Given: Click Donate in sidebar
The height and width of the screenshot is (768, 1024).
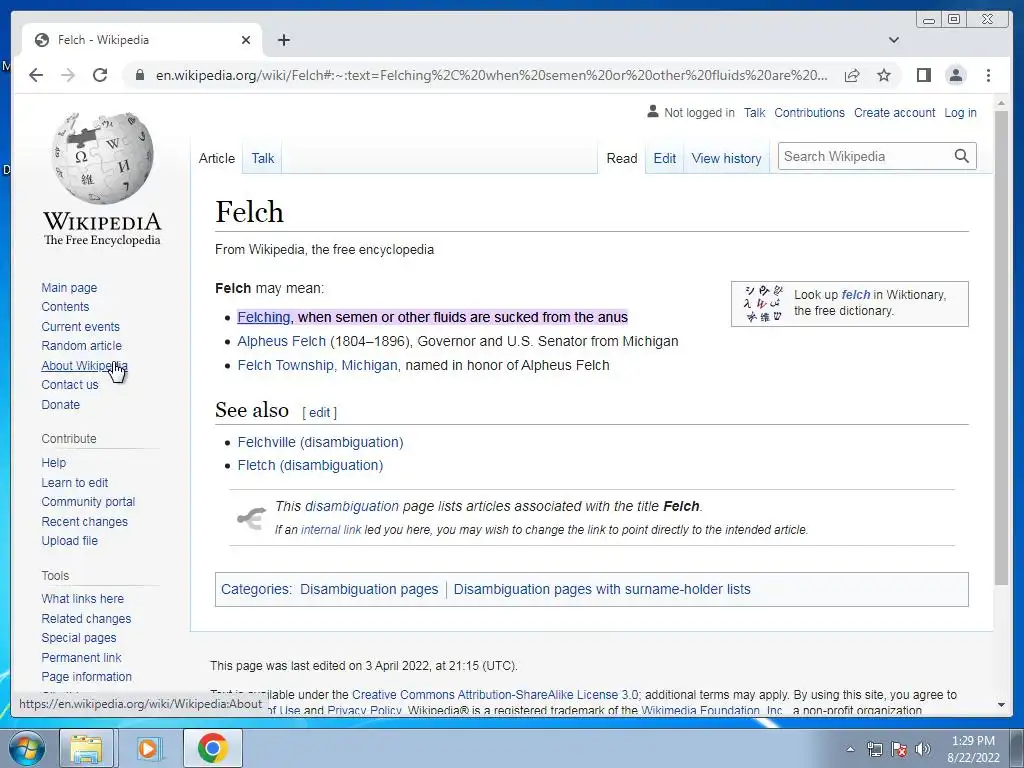Looking at the screenshot, I should 61,404.
